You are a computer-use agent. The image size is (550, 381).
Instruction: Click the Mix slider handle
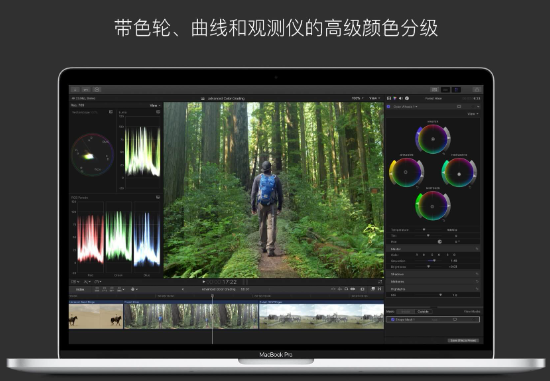(441, 295)
